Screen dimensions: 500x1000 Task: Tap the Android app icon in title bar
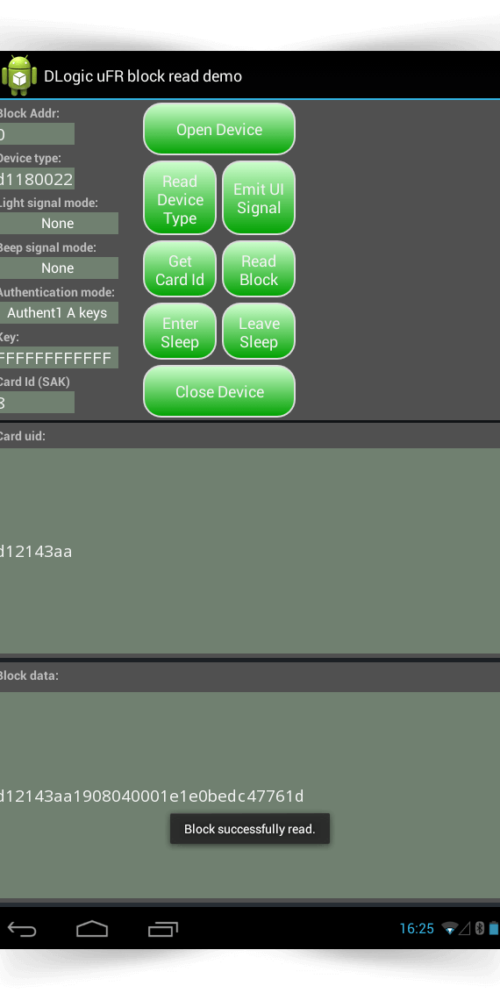pyautogui.click(x=19, y=76)
